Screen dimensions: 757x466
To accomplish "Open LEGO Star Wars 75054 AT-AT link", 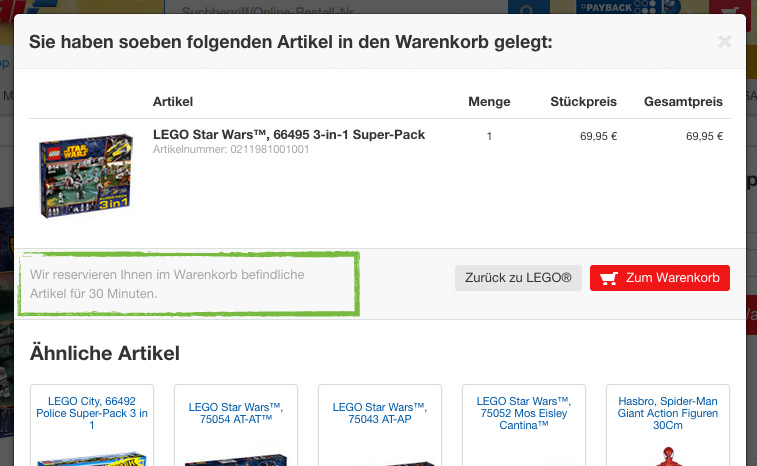I will point(236,413).
